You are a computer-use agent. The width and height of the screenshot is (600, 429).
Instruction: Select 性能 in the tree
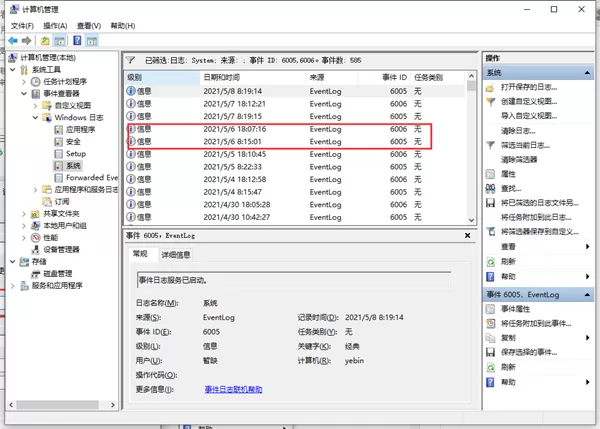(x=51, y=238)
